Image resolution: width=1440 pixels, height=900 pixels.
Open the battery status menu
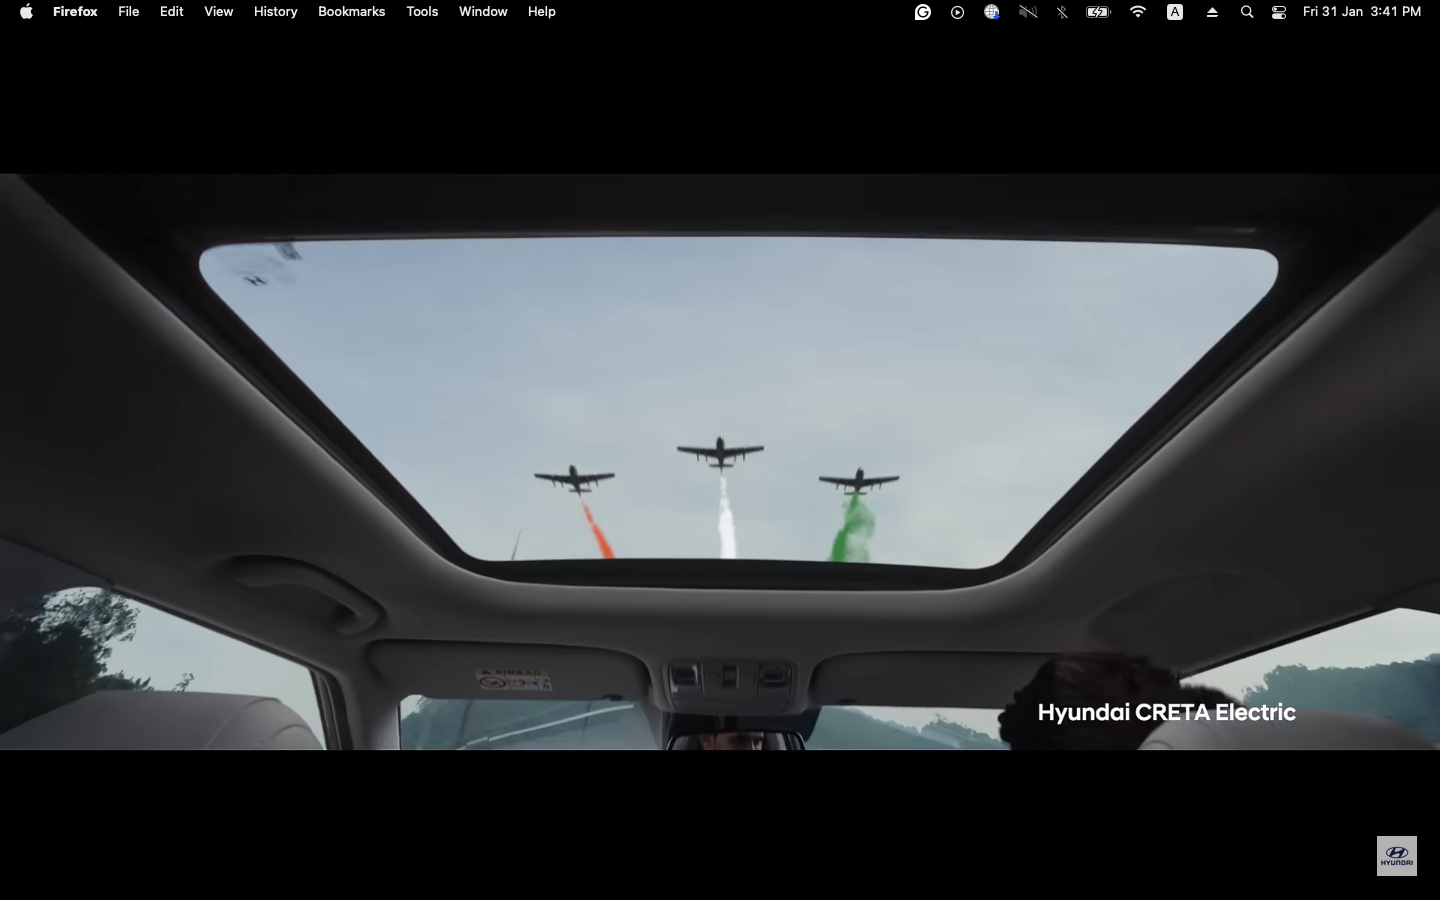1098,12
